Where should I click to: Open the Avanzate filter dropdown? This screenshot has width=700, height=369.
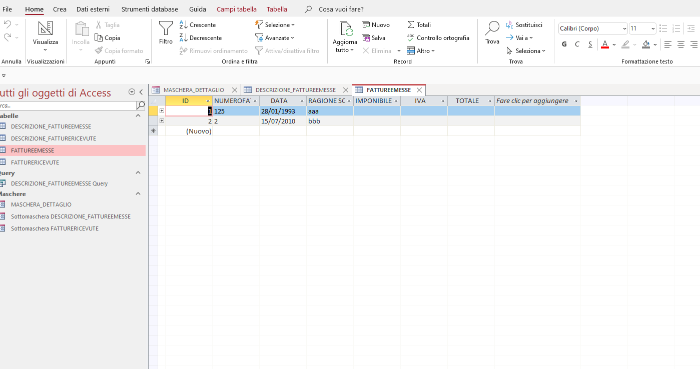point(275,38)
